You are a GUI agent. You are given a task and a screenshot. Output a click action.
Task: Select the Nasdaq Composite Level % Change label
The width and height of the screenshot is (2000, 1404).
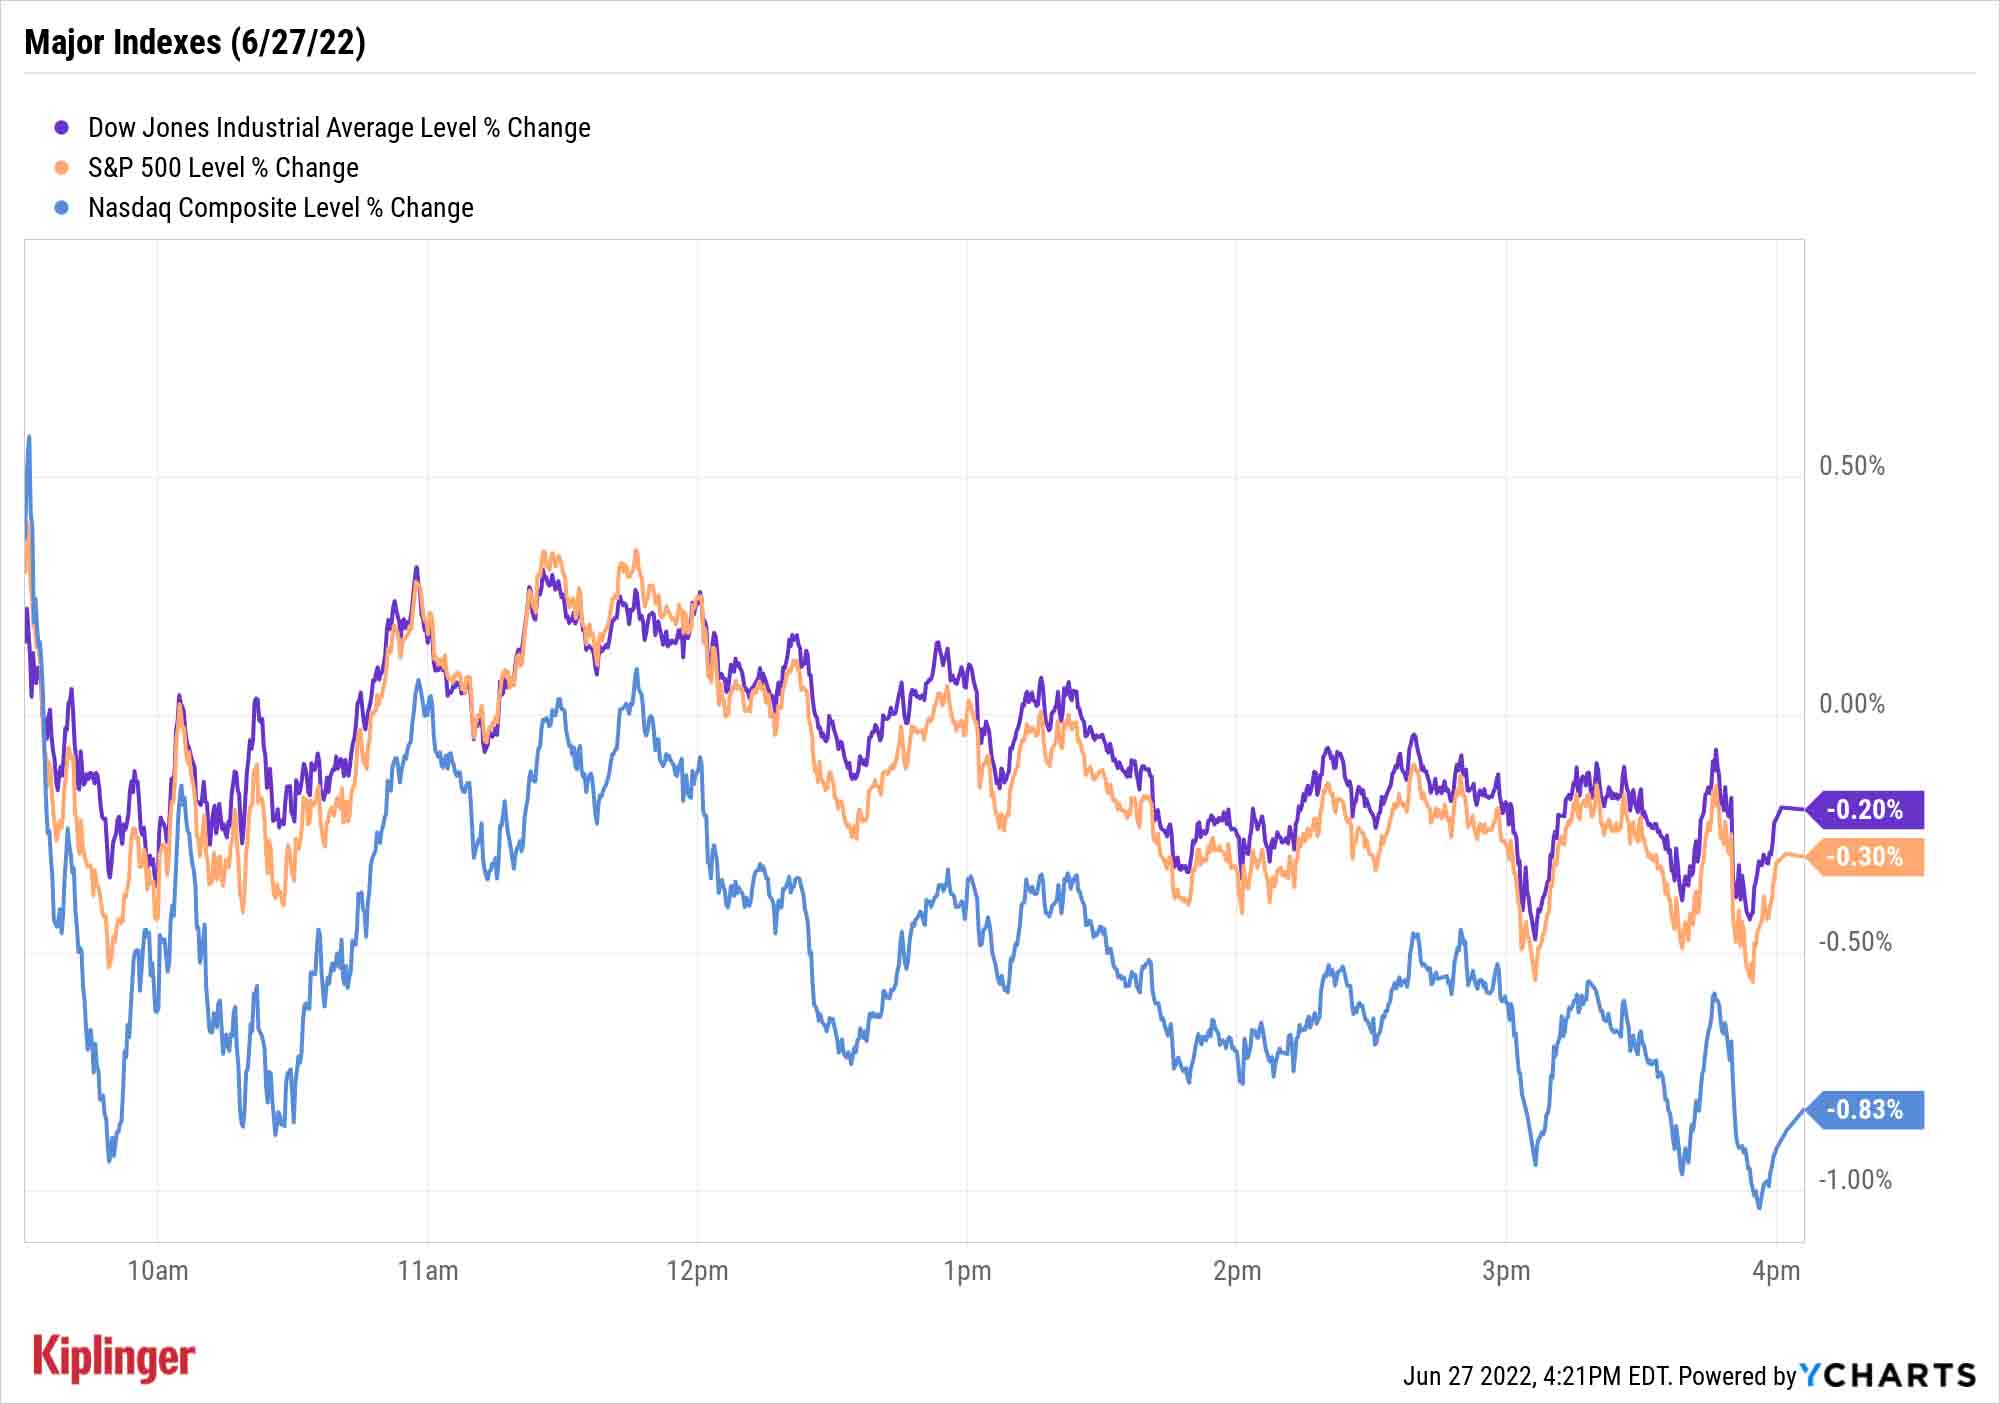click(x=281, y=208)
